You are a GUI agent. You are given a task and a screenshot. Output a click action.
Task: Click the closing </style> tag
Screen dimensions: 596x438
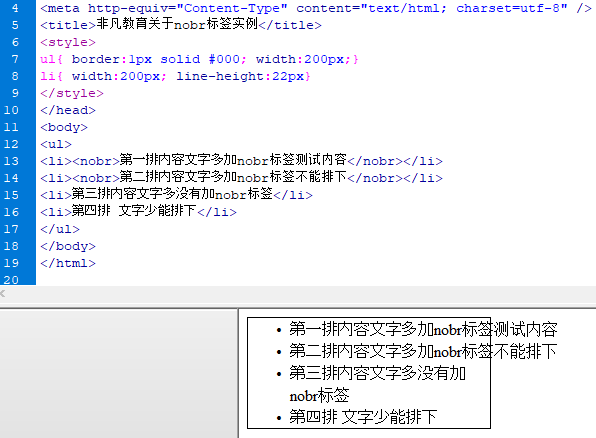72,93
